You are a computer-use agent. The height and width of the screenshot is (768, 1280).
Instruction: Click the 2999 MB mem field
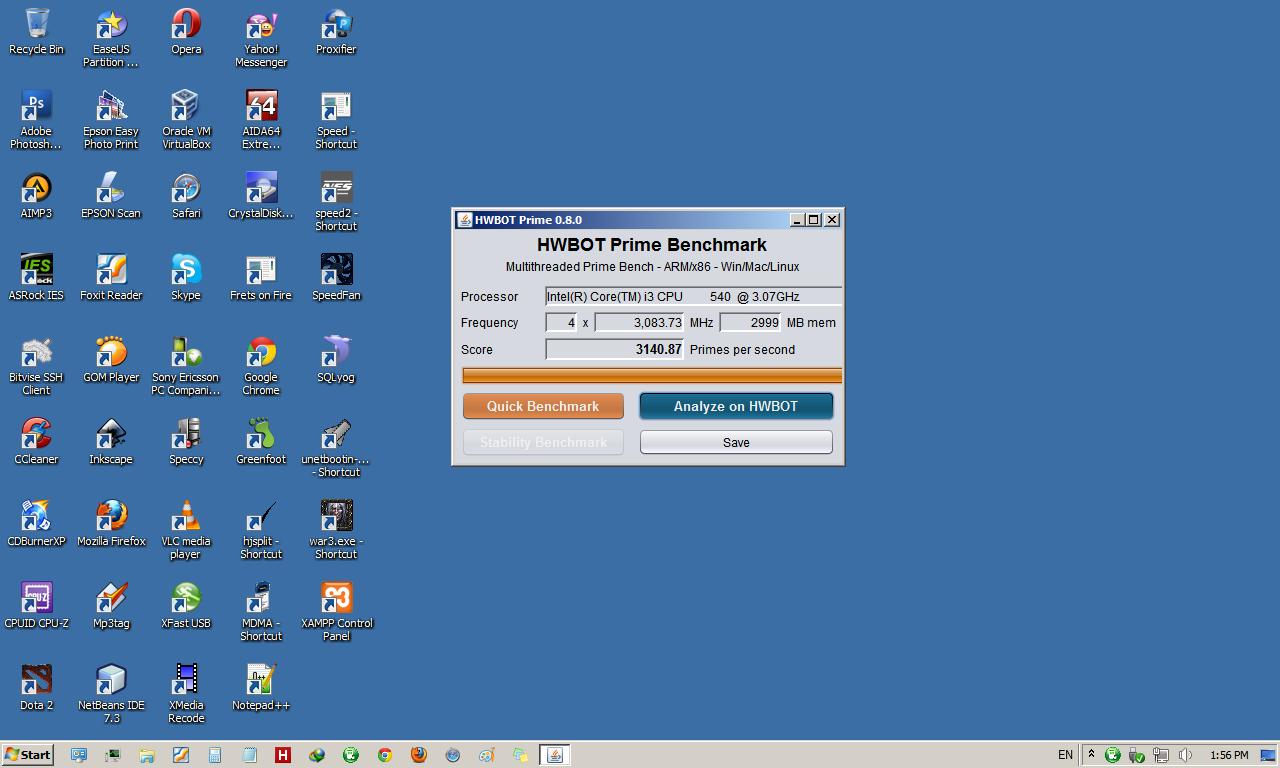click(750, 322)
